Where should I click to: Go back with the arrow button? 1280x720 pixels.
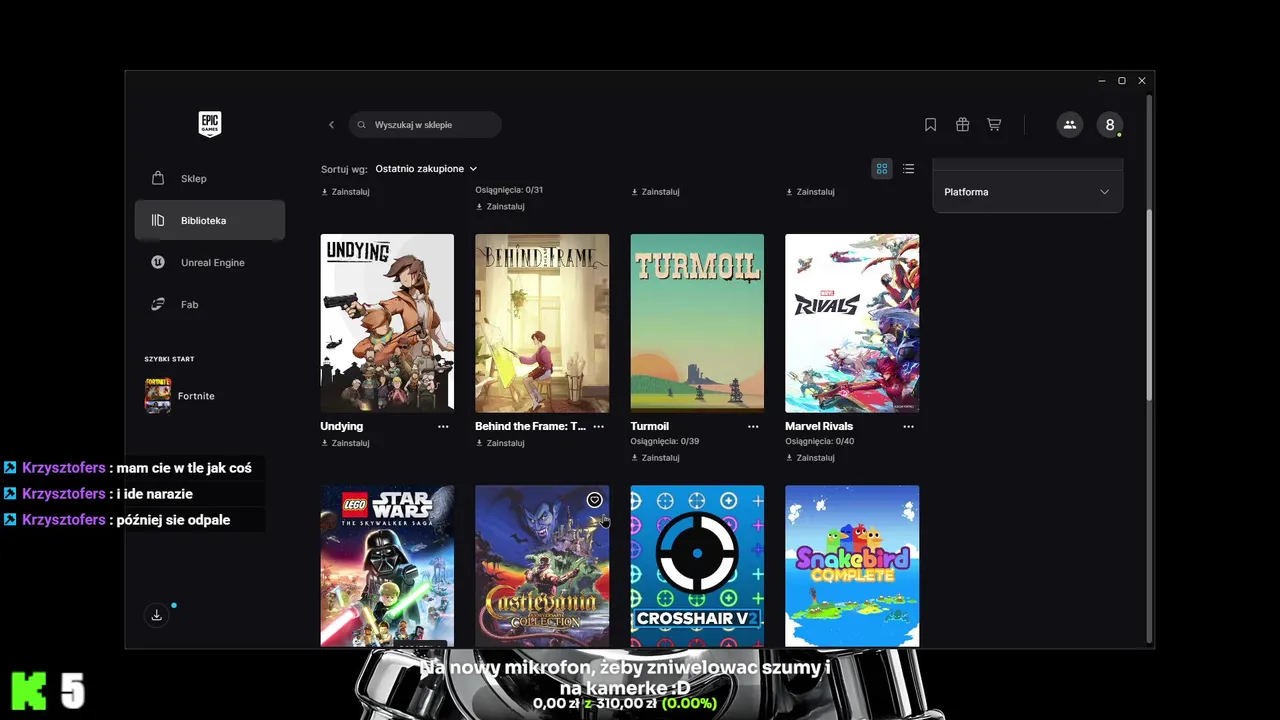click(x=331, y=125)
